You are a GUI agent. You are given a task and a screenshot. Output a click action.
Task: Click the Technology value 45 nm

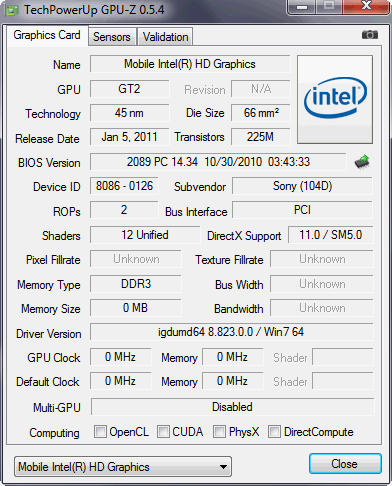[x=129, y=113]
